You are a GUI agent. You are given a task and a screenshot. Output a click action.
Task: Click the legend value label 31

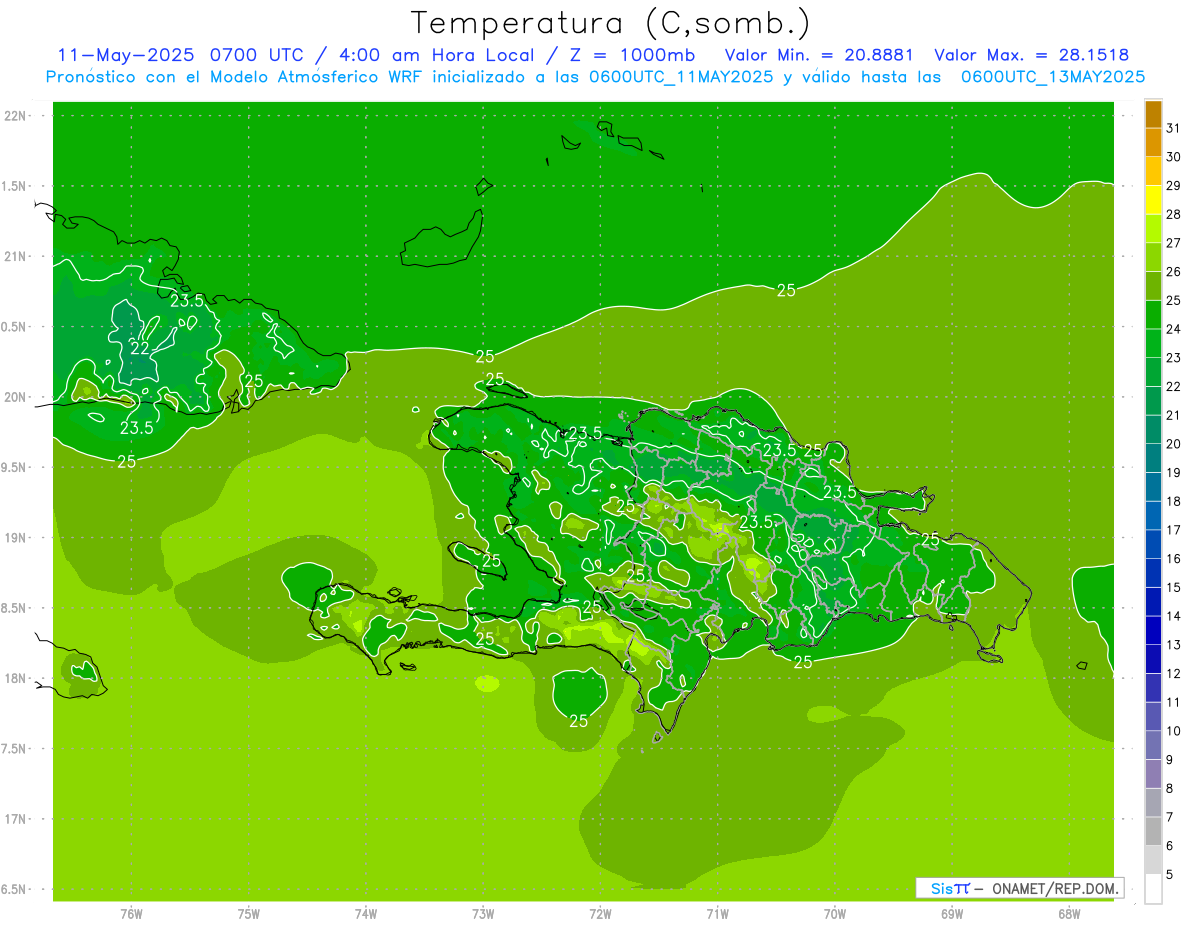pyautogui.click(x=1173, y=128)
